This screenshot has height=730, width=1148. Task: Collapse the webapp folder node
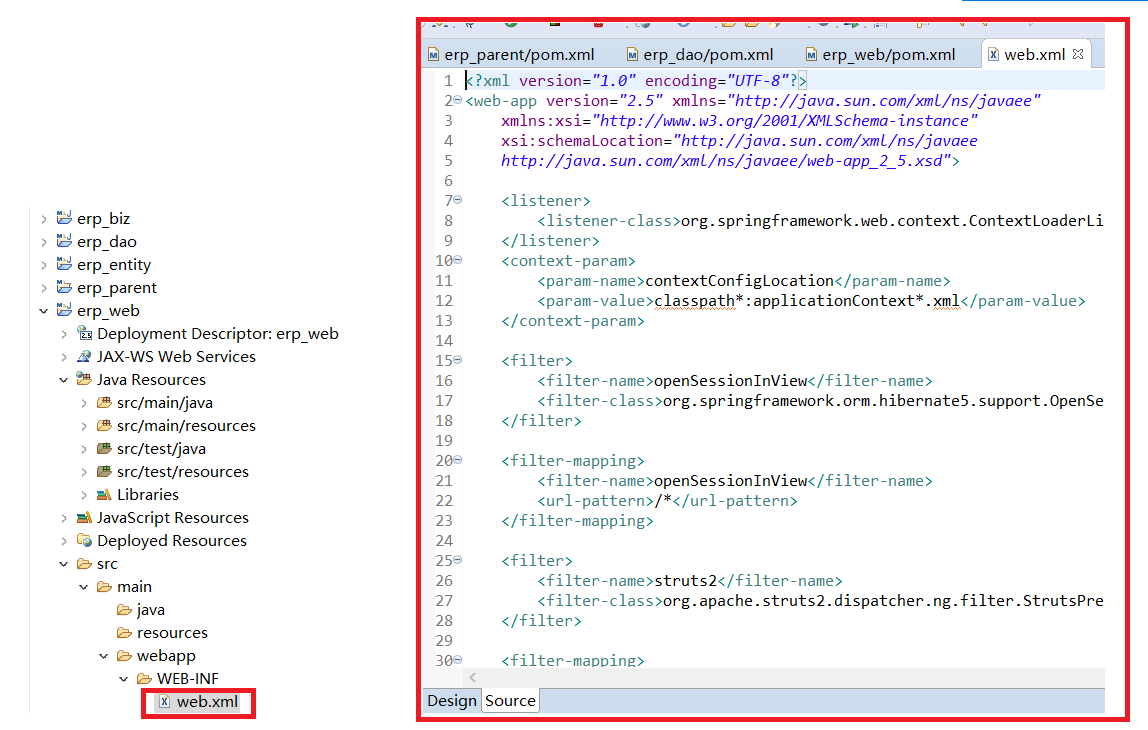click(x=104, y=656)
